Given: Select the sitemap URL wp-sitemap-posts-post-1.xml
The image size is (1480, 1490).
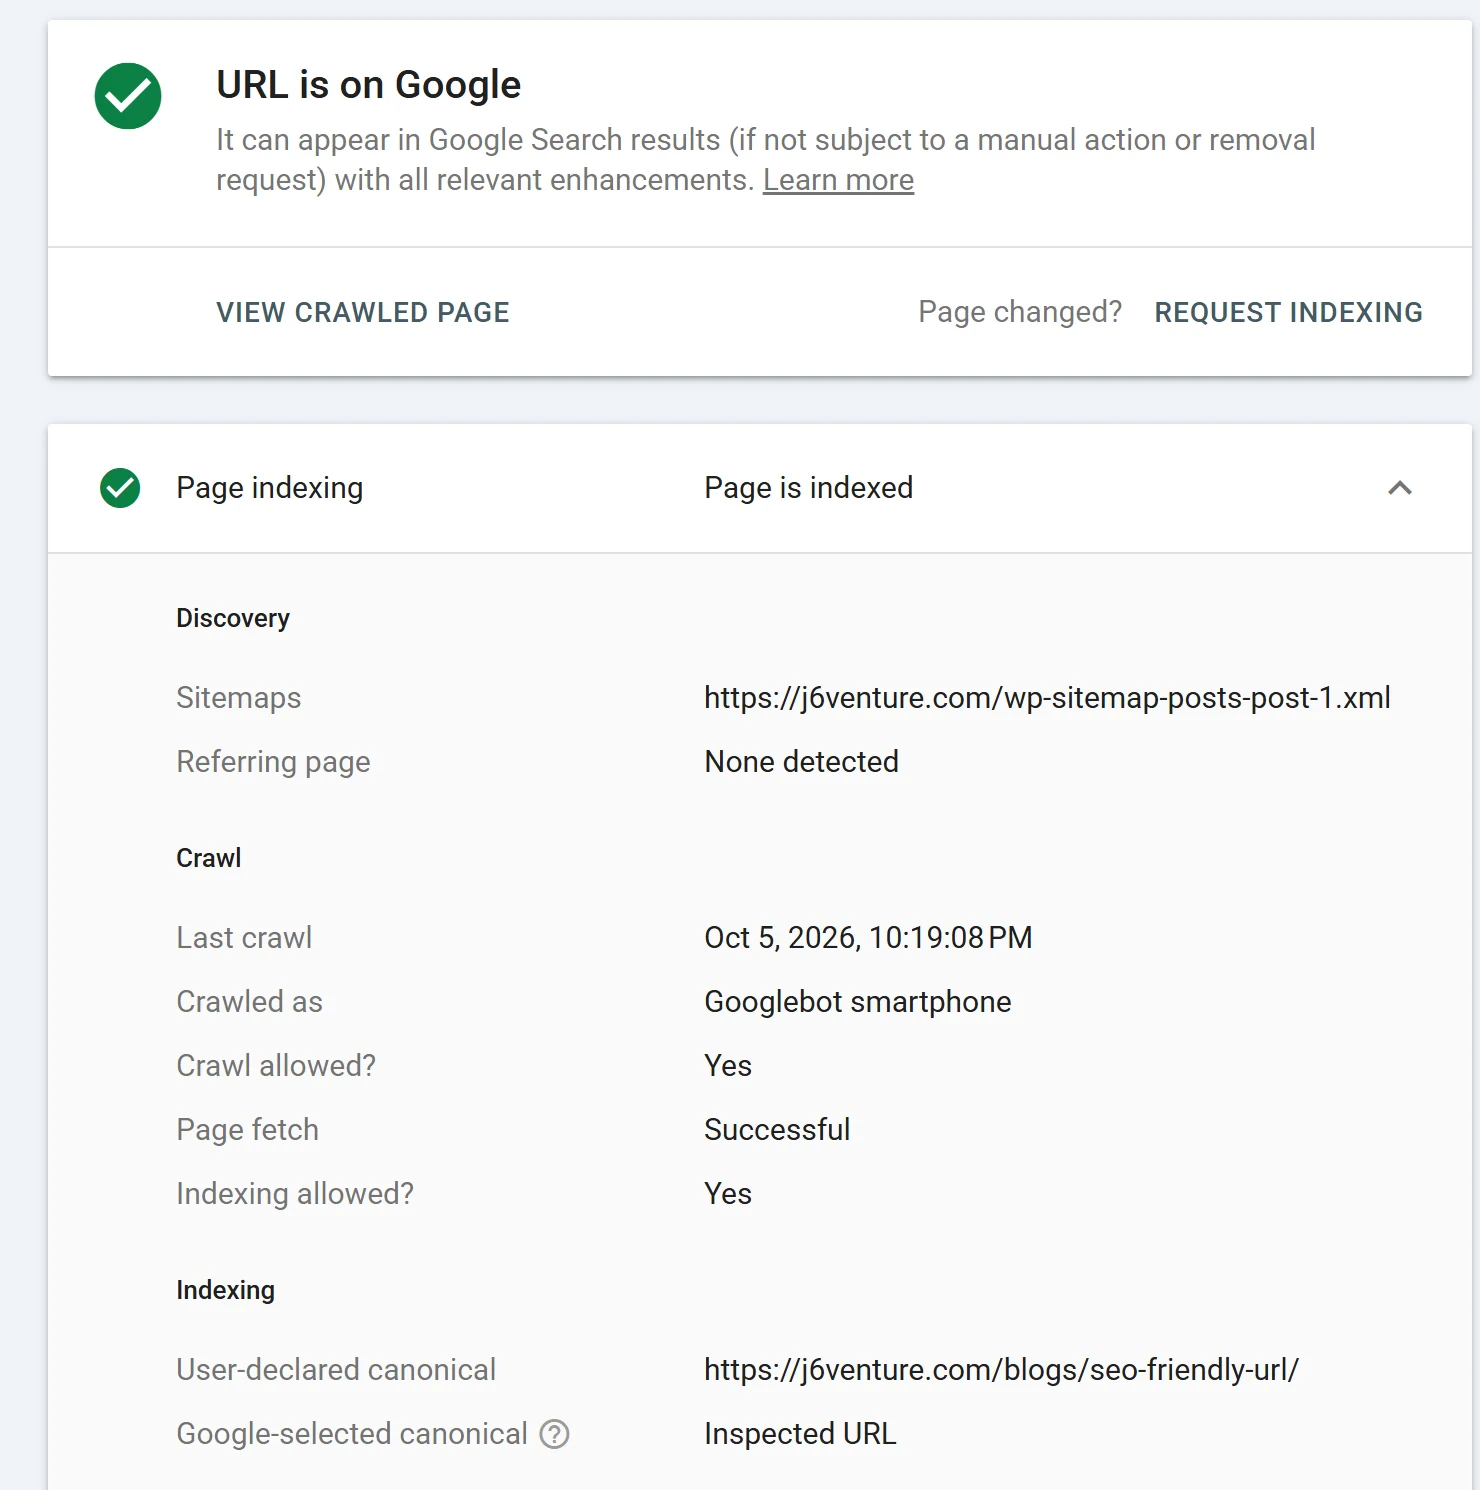Looking at the screenshot, I should point(1047,698).
